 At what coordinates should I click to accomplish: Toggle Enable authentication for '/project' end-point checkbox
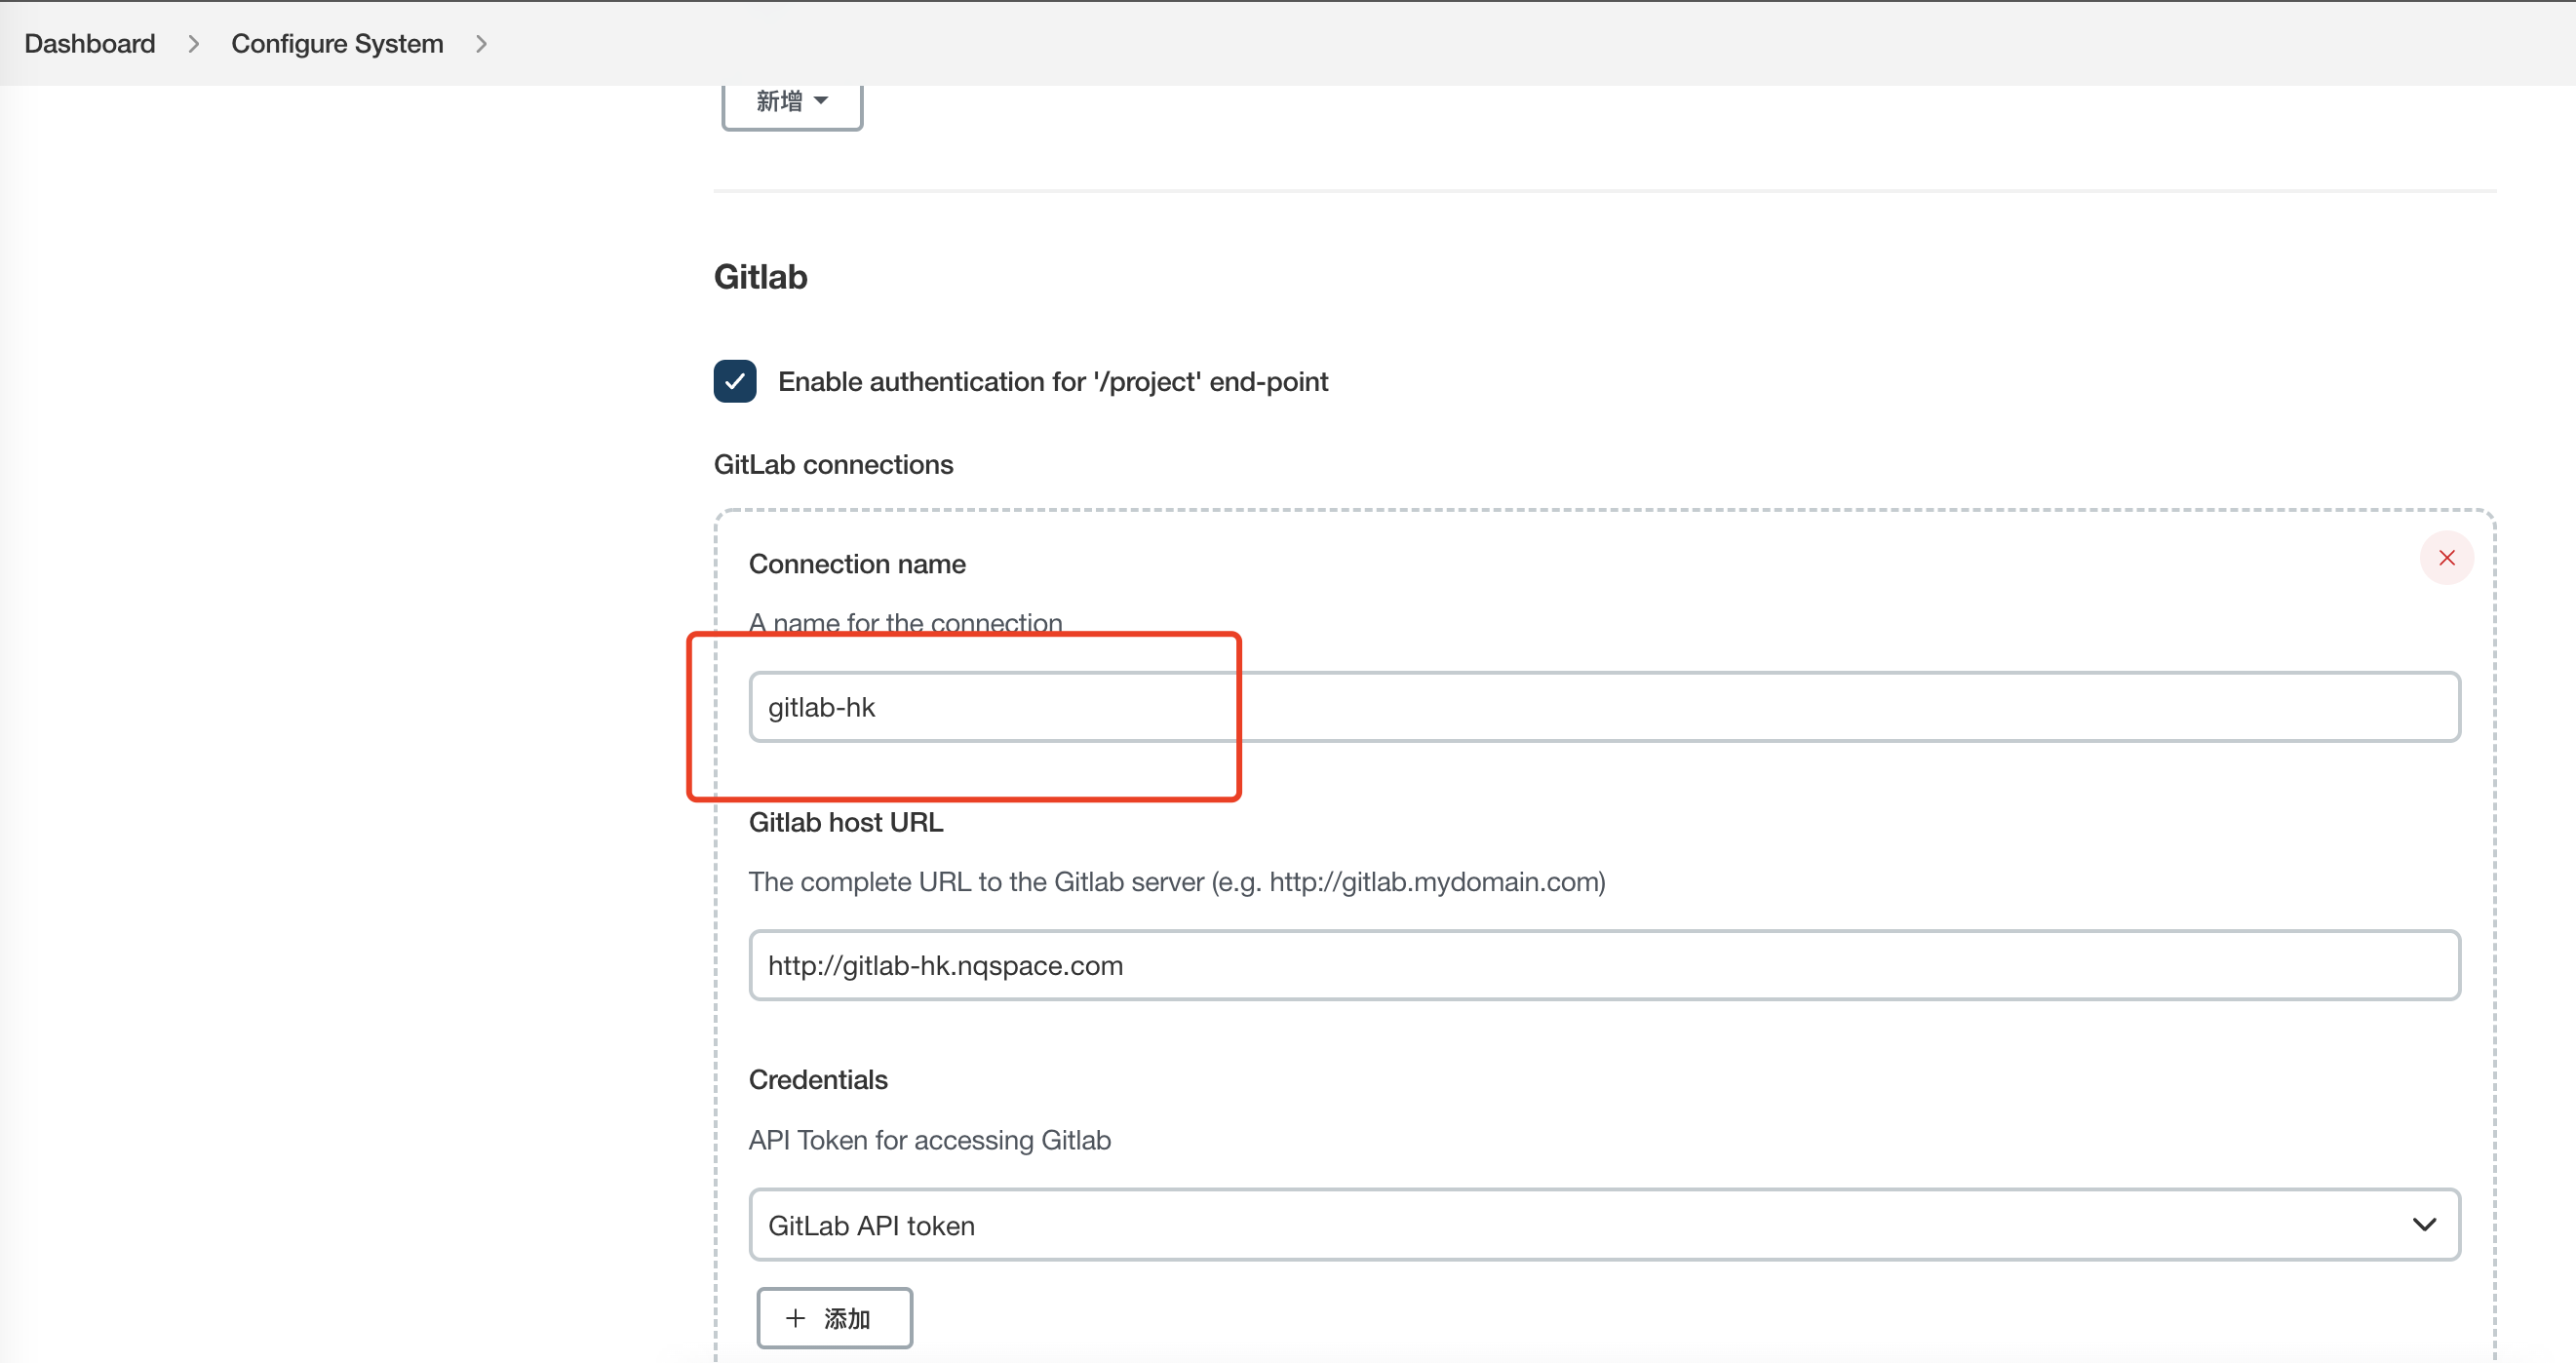point(735,381)
